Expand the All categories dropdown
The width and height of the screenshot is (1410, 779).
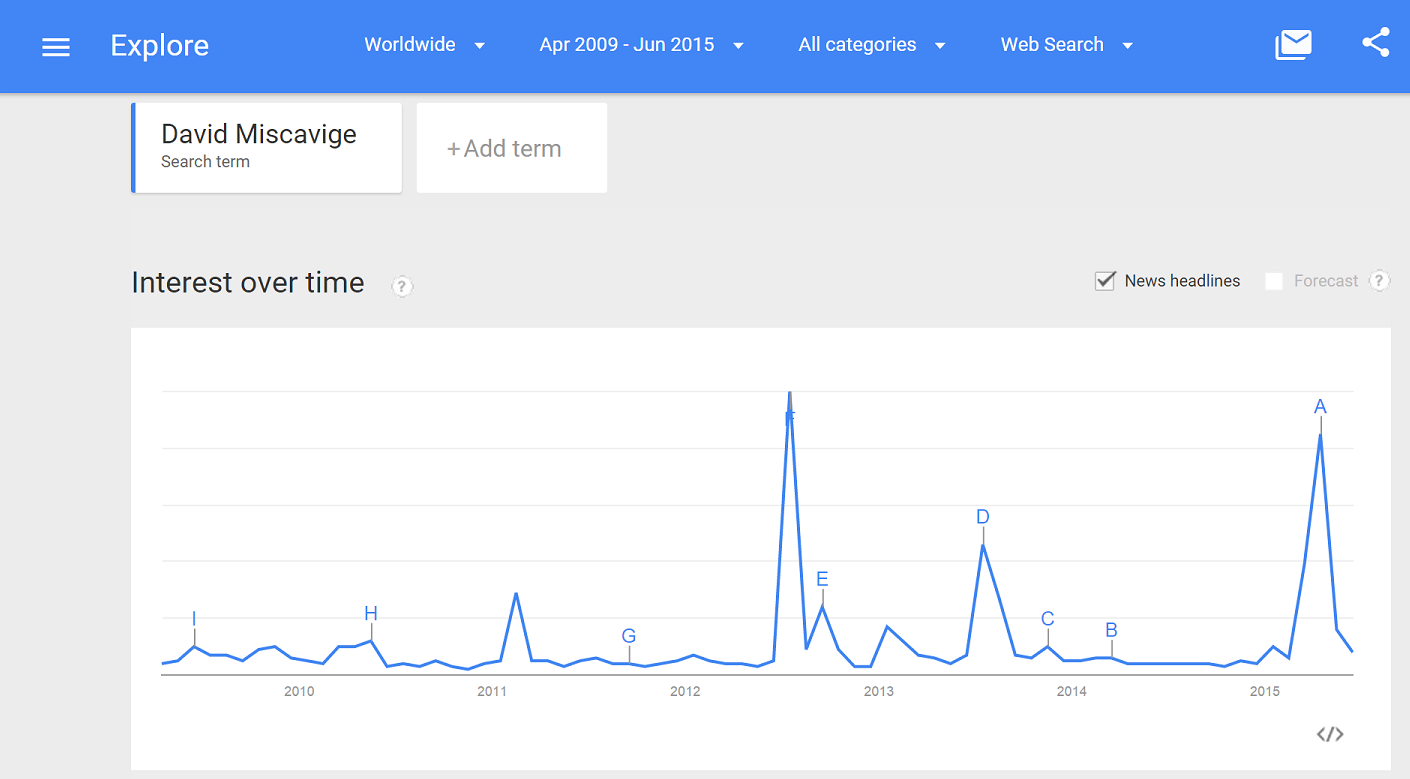[871, 45]
